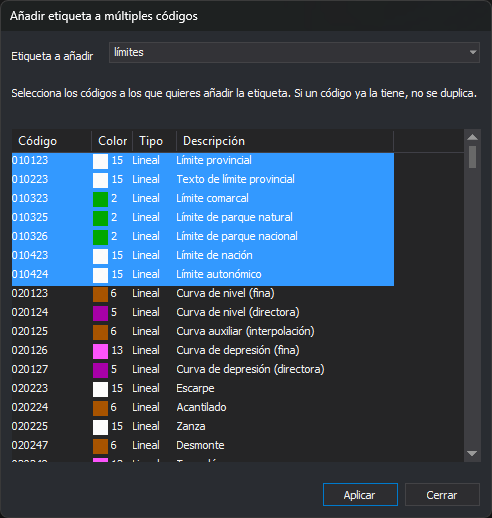
Task: Select row code 010123
Action: point(203,160)
